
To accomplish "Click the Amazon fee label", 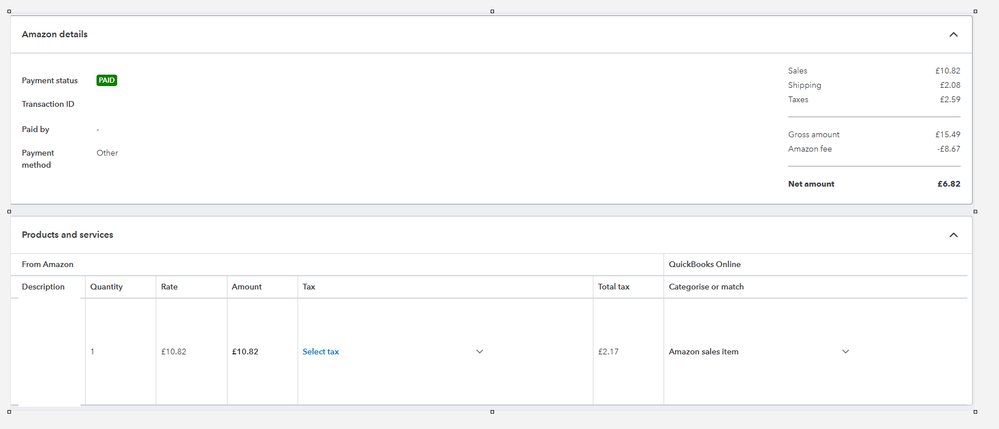I will [810, 149].
